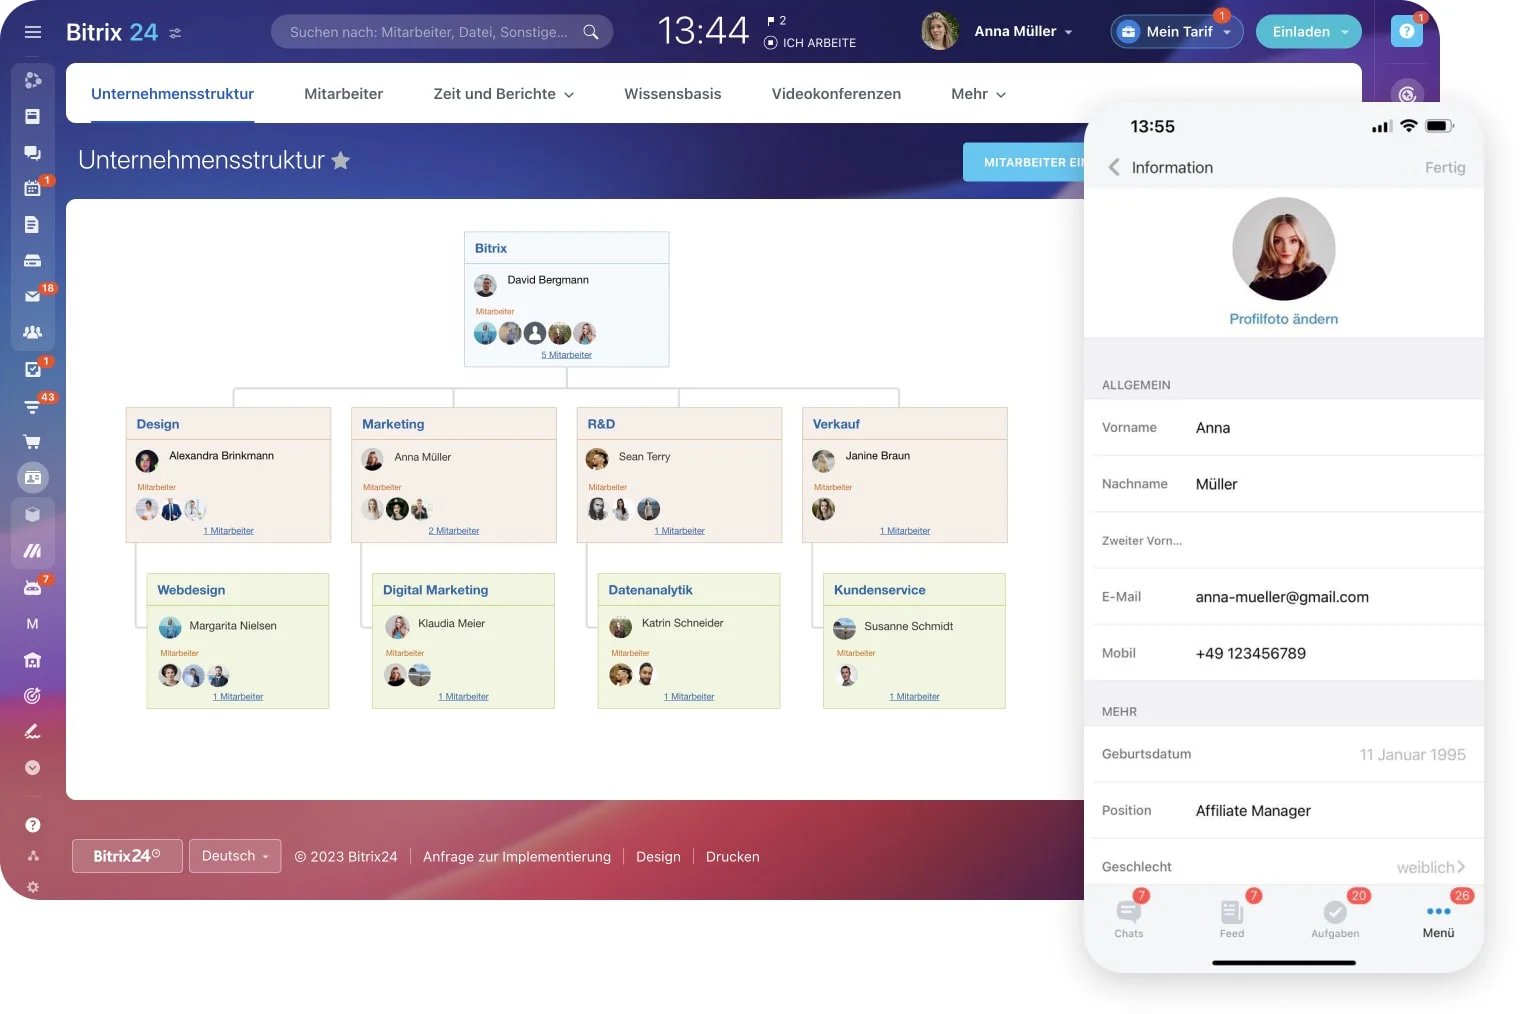Select the highlighted employee badge icon
The height and width of the screenshot is (1014, 1524).
pyautogui.click(x=33, y=477)
